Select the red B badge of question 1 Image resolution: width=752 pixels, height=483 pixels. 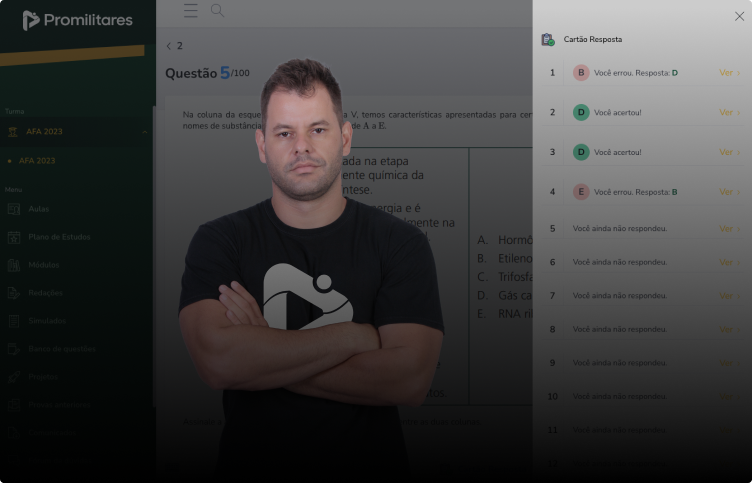tap(581, 73)
